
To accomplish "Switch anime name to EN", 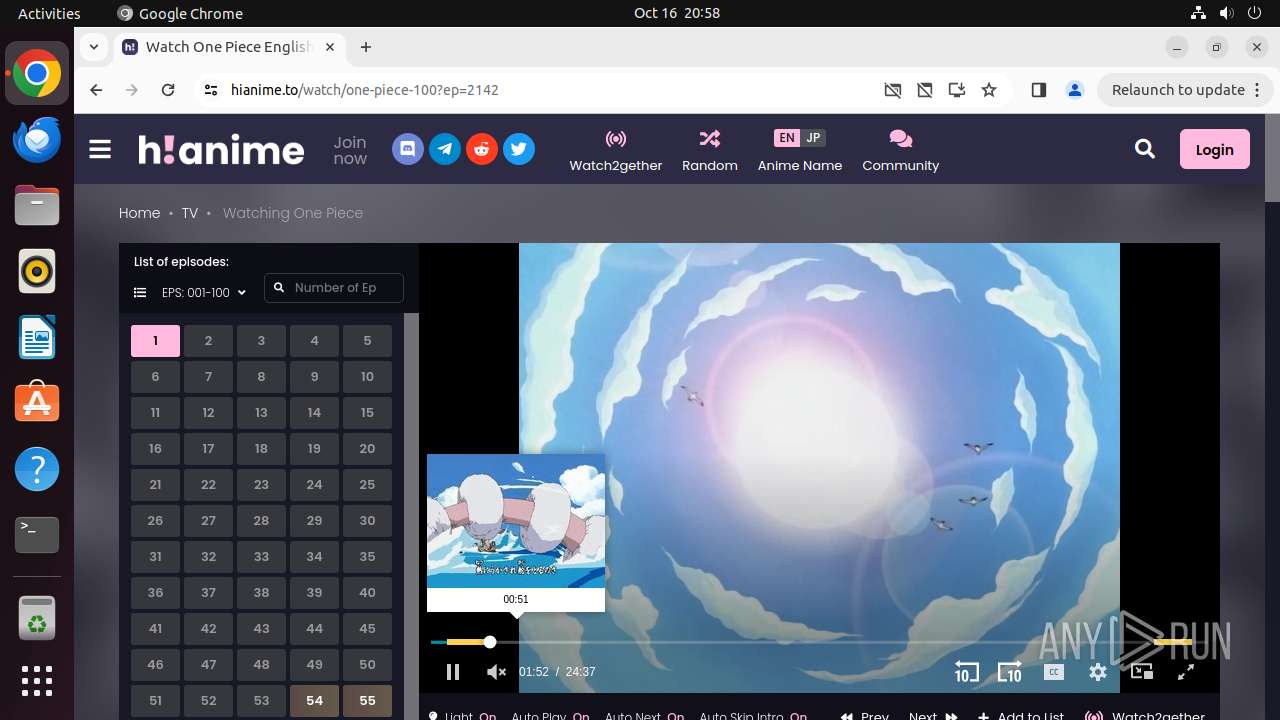I will pos(787,138).
